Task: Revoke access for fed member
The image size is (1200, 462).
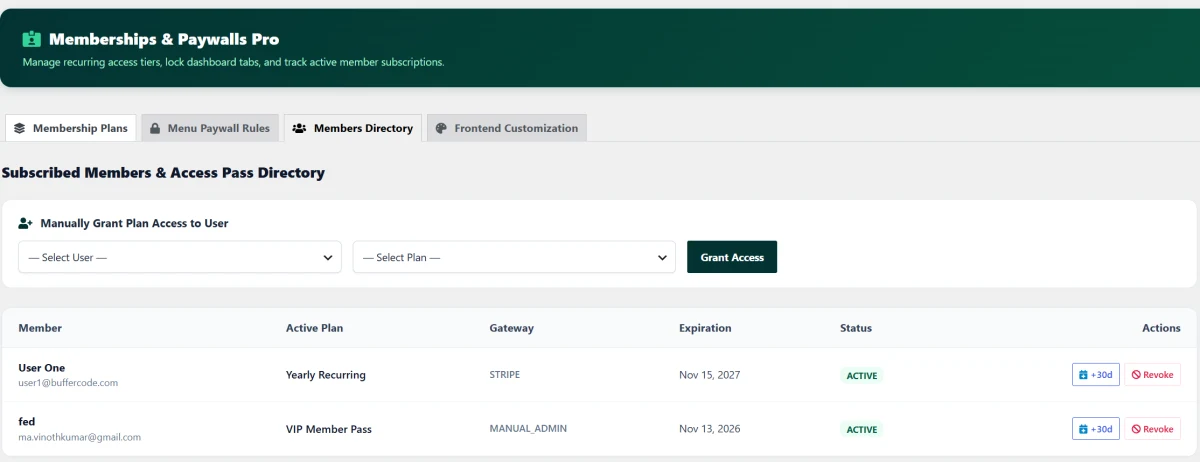Action: [1152, 429]
